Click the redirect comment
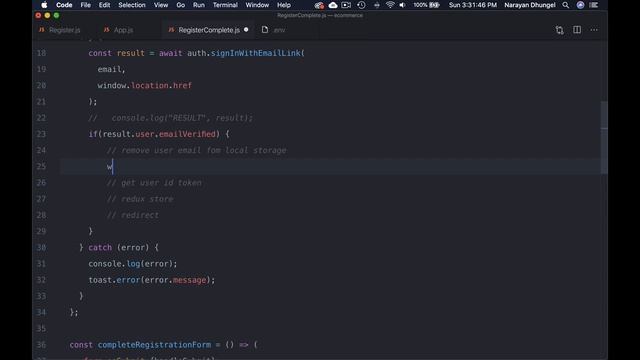640x360 pixels. [x=133, y=215]
